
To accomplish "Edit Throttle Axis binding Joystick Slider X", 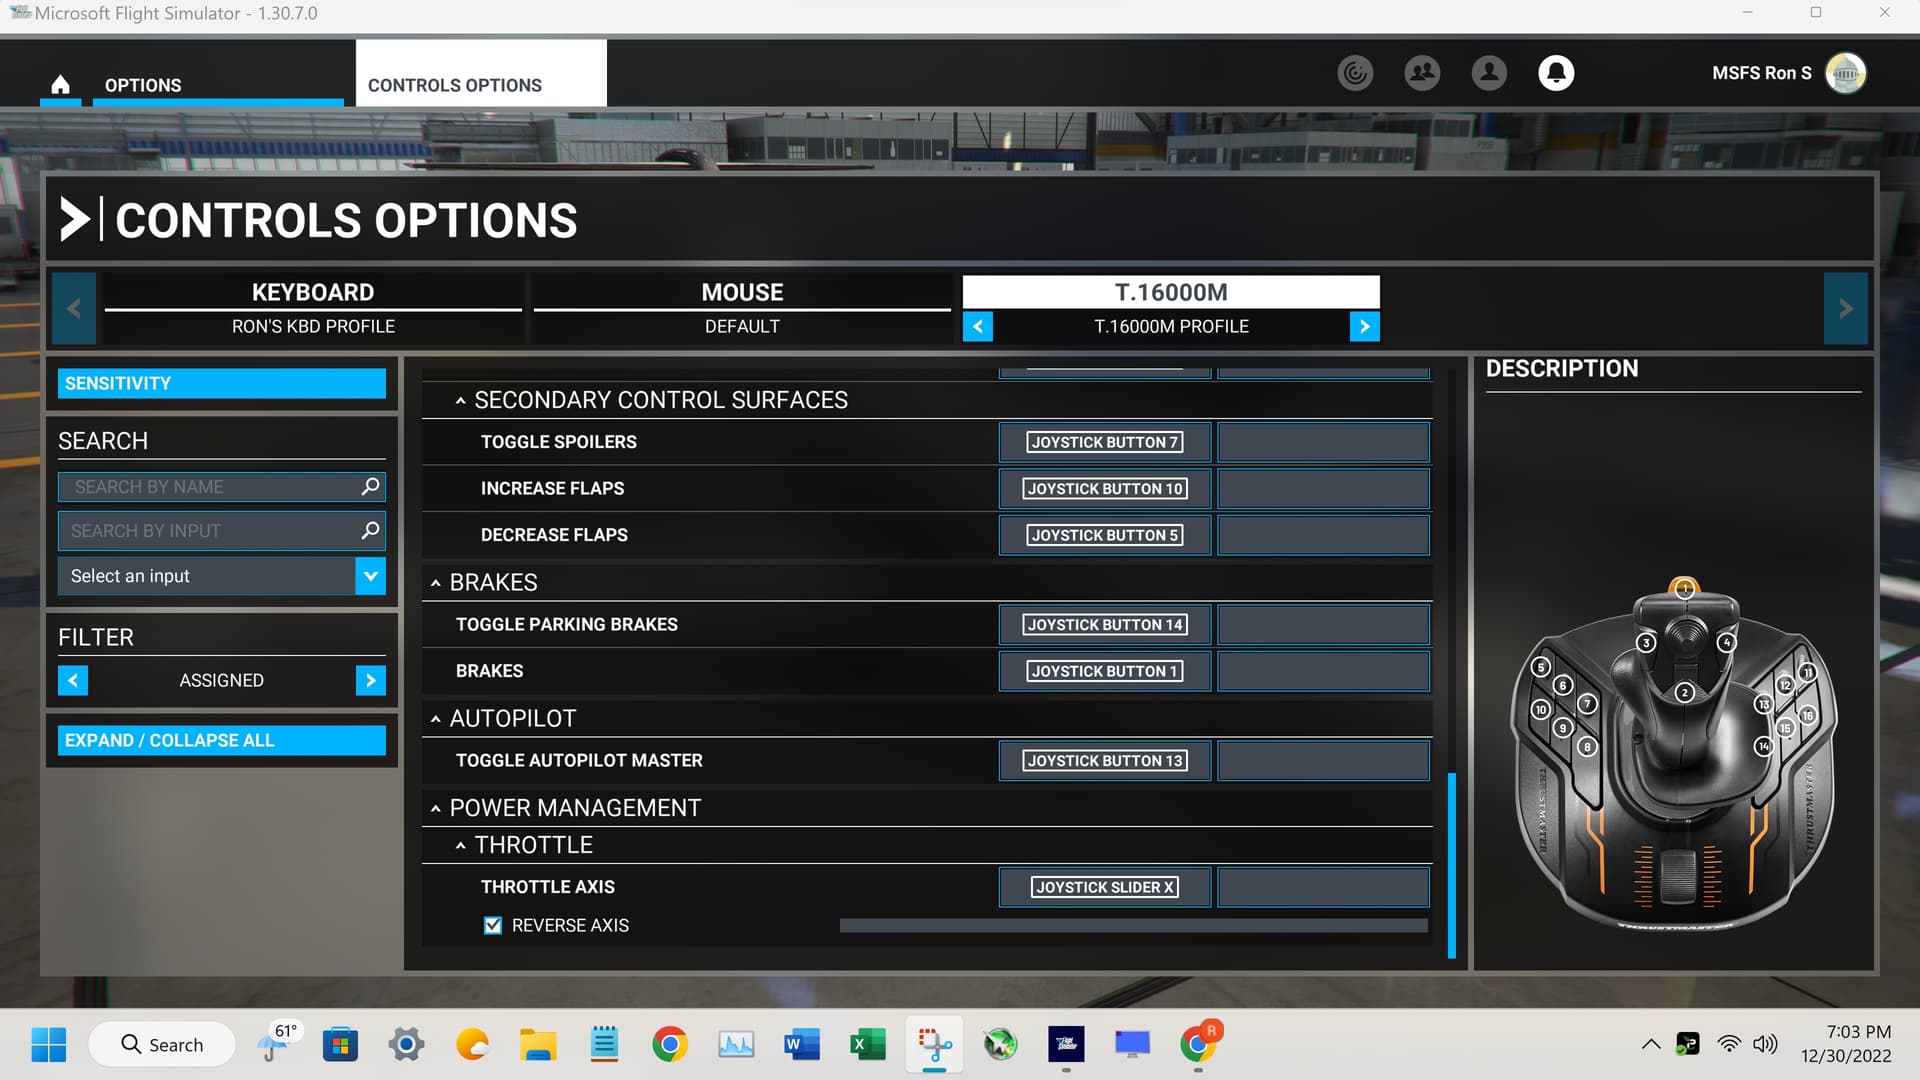I will [1105, 887].
